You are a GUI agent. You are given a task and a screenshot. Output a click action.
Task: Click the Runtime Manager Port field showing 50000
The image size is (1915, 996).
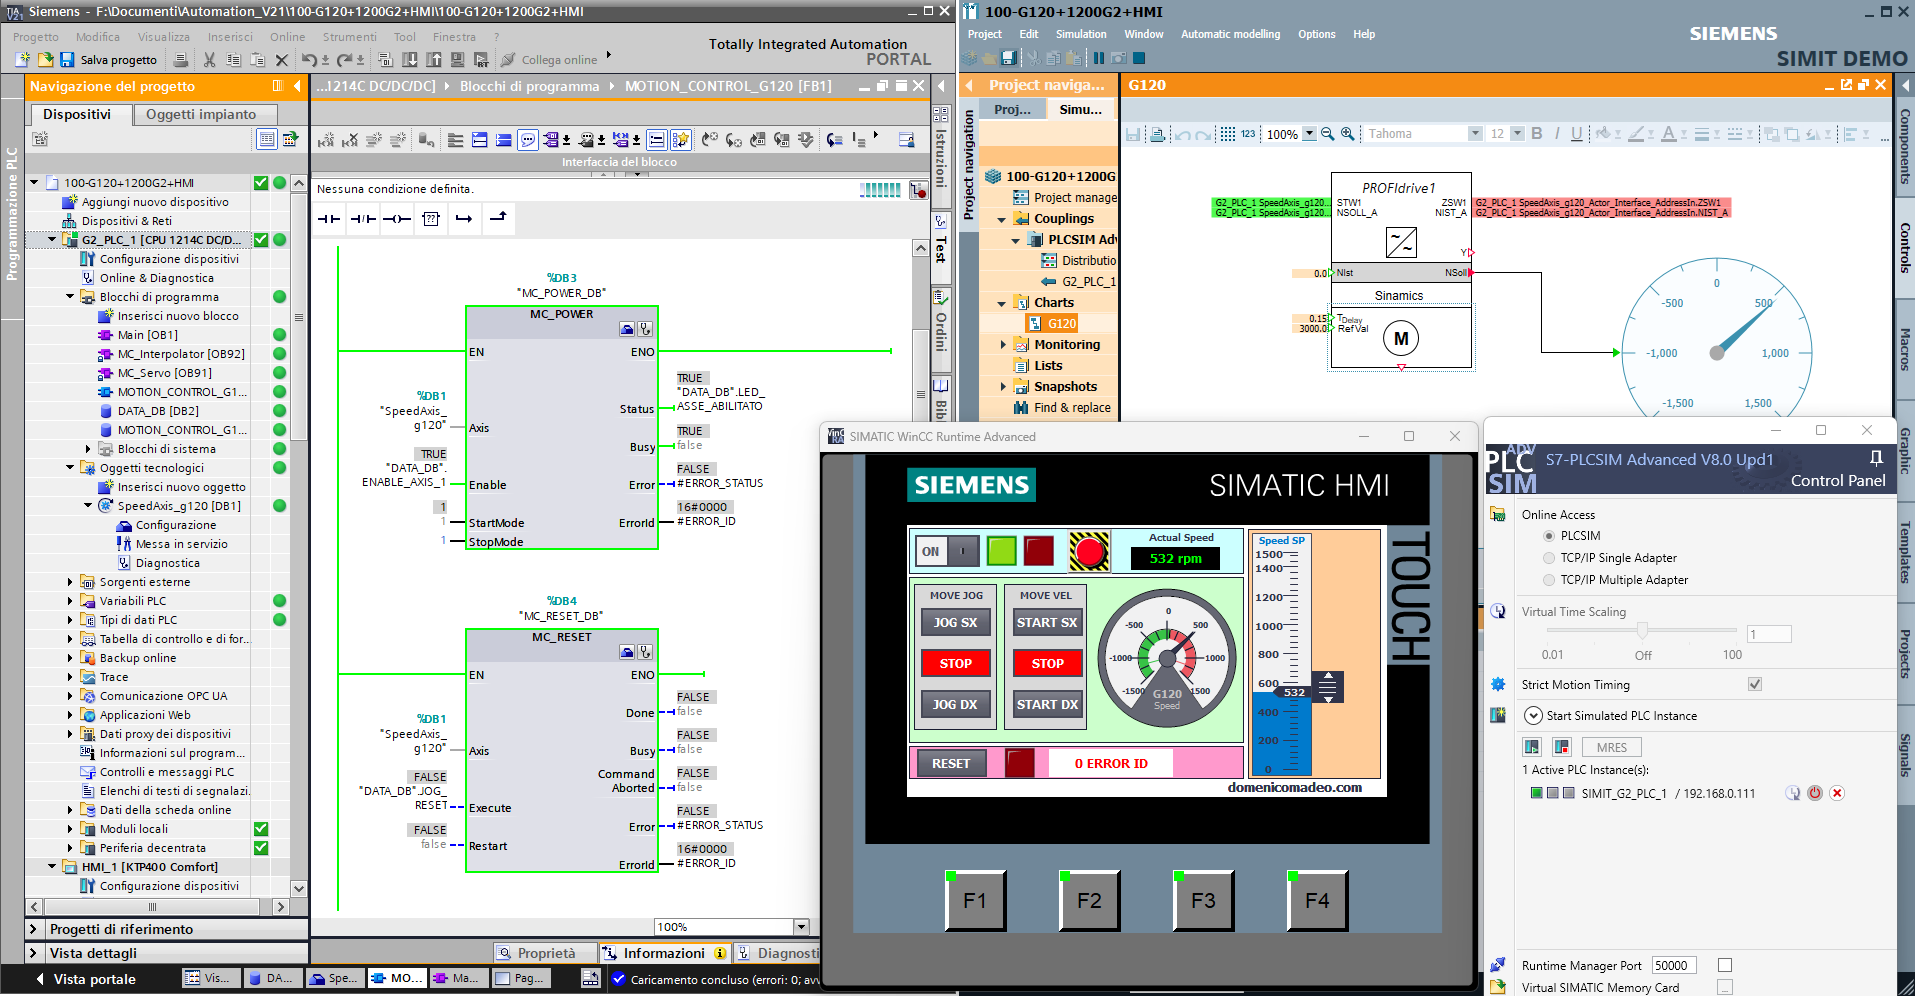1675,965
